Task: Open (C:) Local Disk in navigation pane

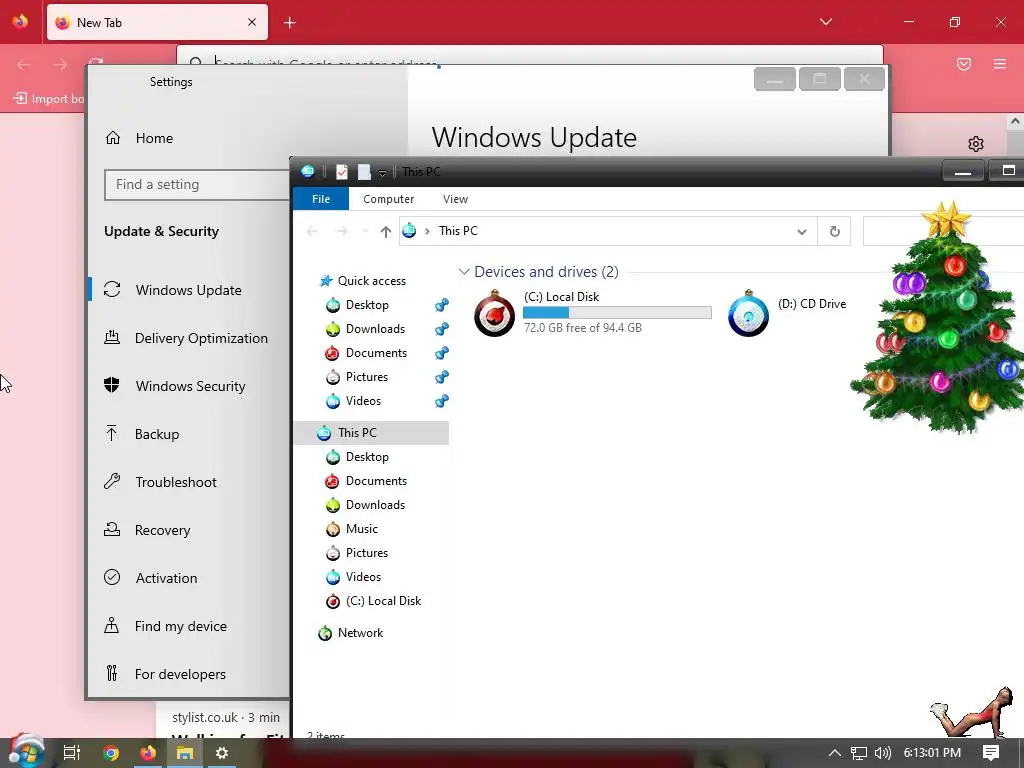Action: point(383,601)
